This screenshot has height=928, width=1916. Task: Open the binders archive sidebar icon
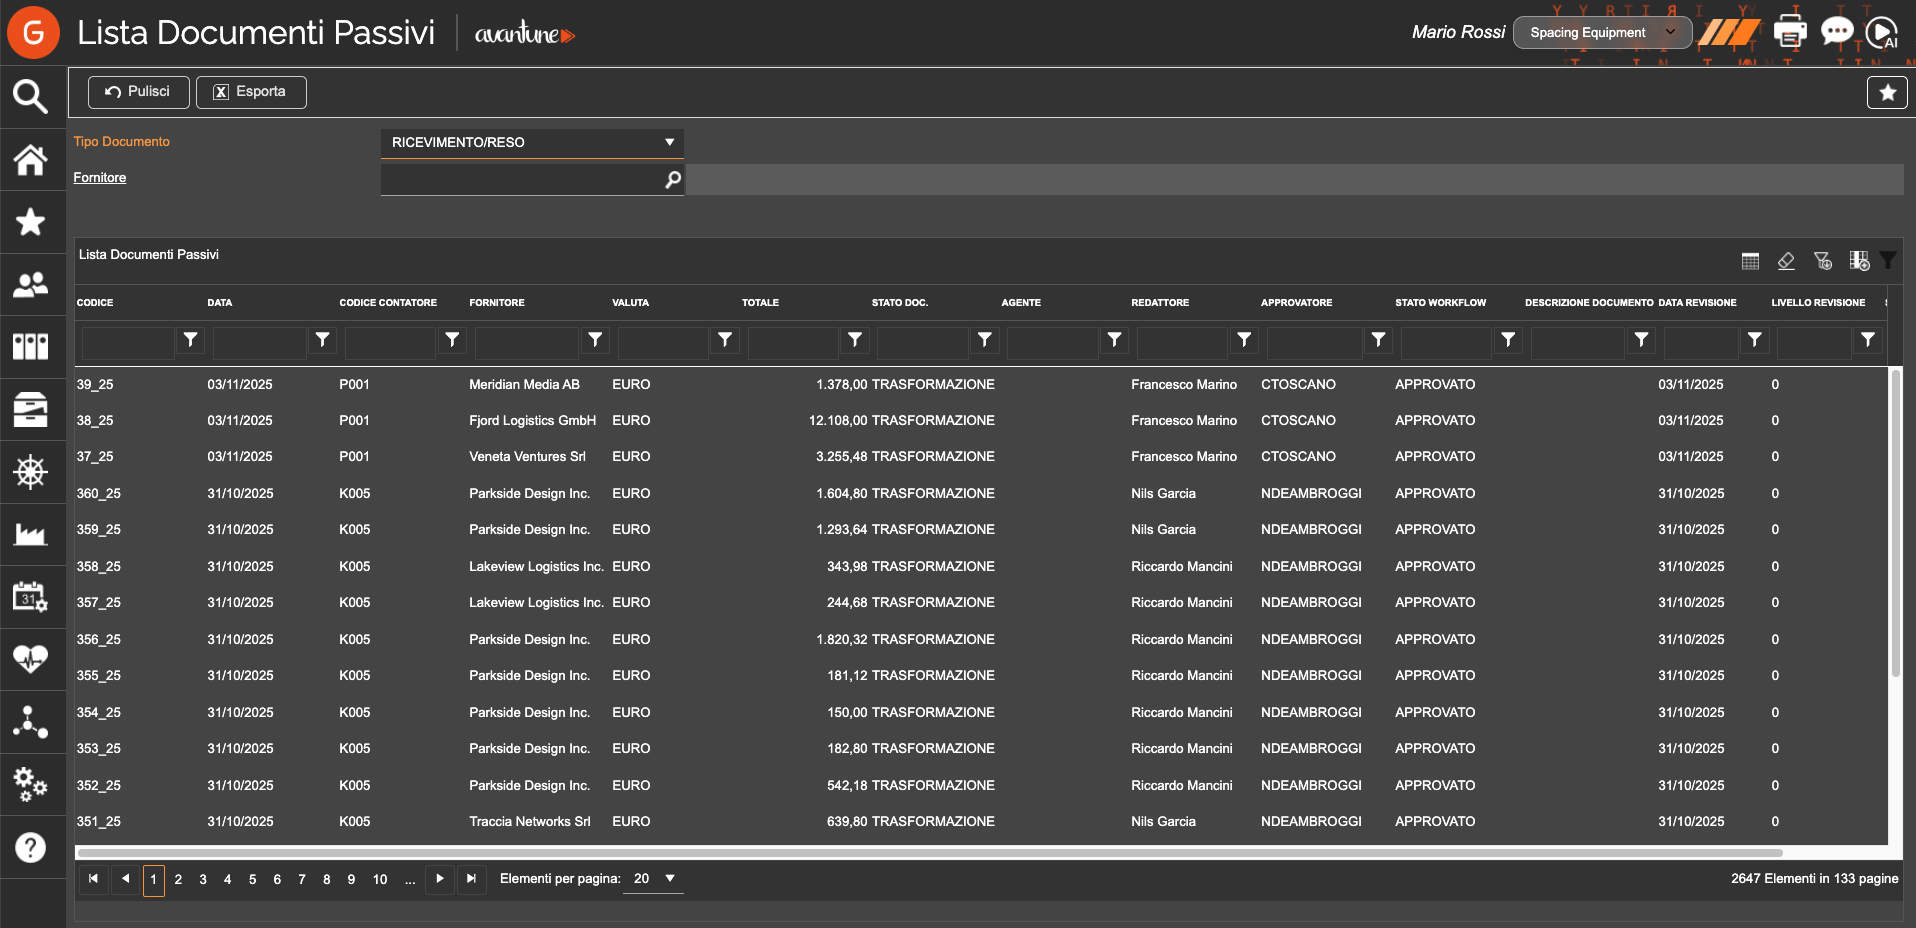point(30,347)
